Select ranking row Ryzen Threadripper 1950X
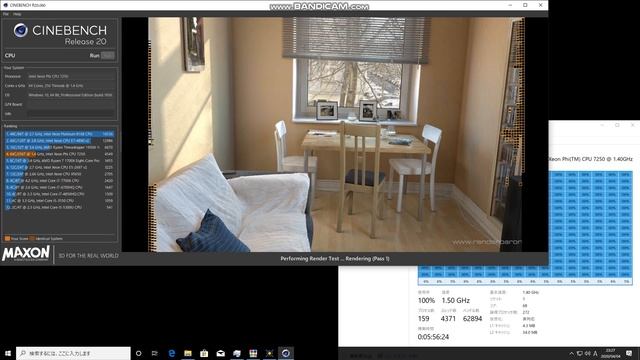The height and width of the screenshot is (360, 640). click(x=60, y=147)
